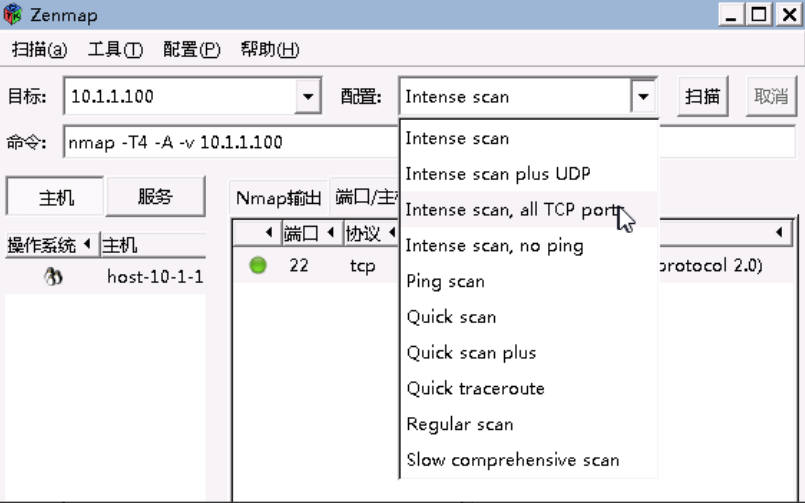
Task: Switch to the 端口/主机 tab
Action: pos(366,197)
